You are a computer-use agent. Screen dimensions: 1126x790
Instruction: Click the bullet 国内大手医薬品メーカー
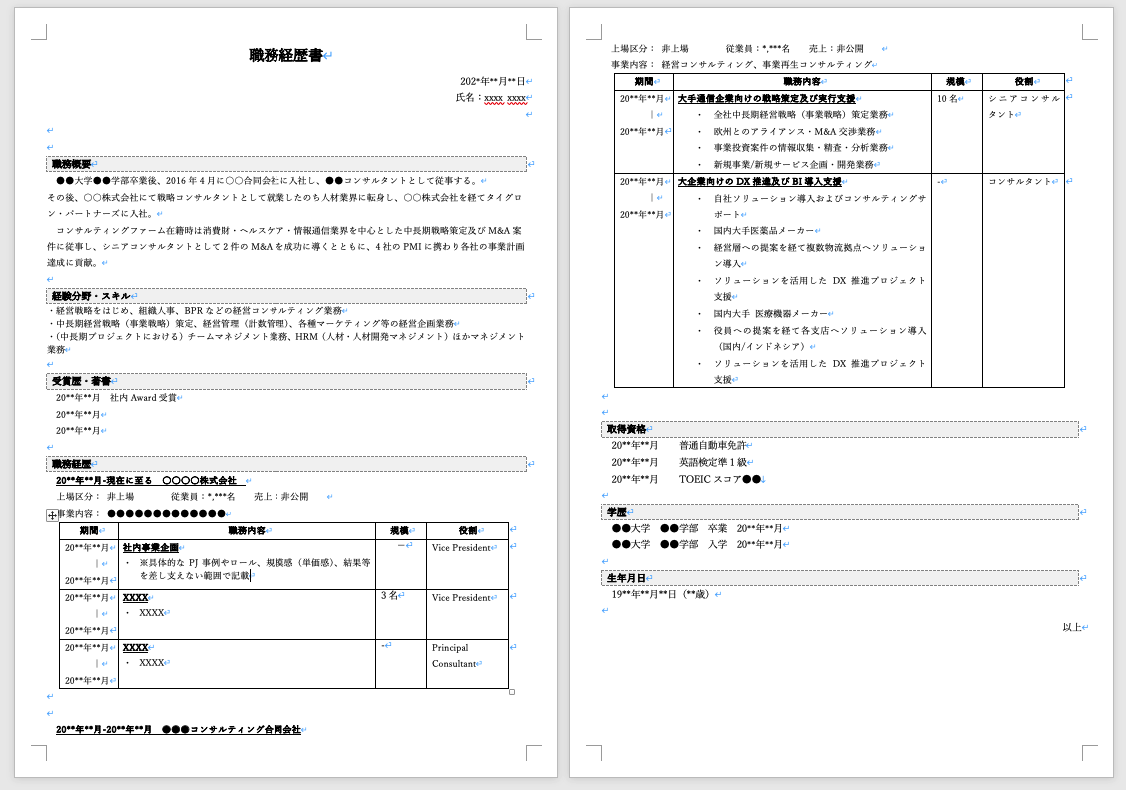click(764, 231)
